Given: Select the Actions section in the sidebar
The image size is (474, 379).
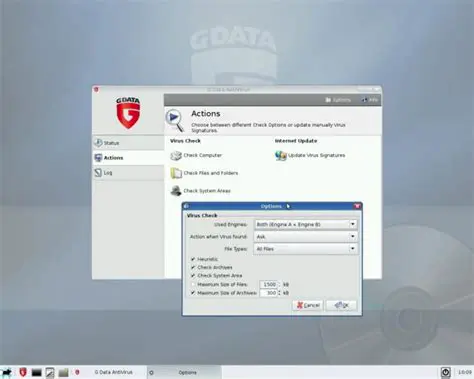Looking at the screenshot, I should [x=128, y=158].
